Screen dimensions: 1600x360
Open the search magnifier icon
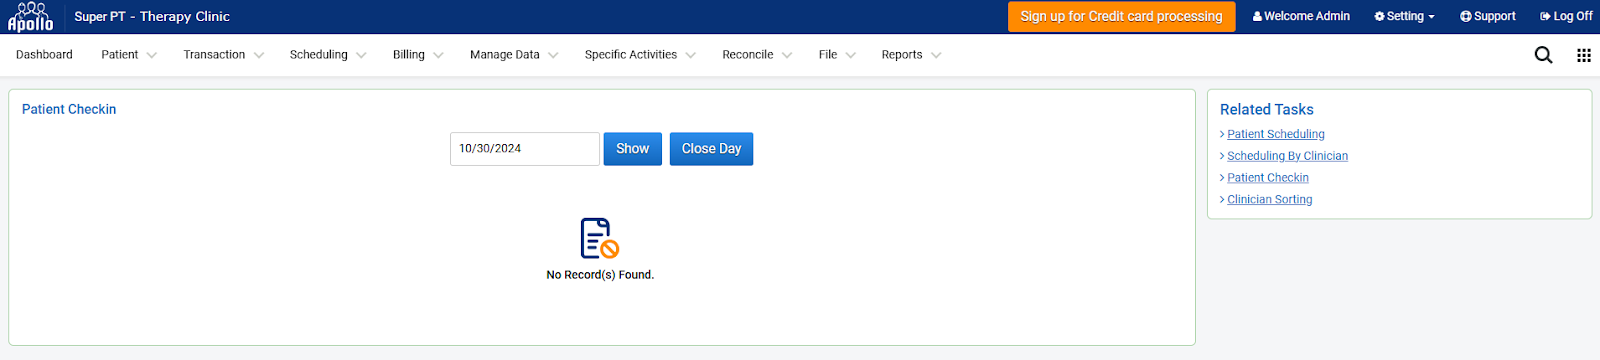coord(1543,55)
